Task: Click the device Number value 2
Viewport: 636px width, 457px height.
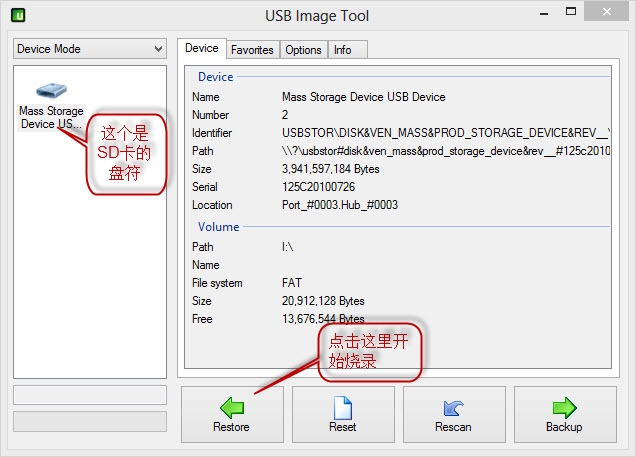Action: pyautogui.click(x=285, y=115)
